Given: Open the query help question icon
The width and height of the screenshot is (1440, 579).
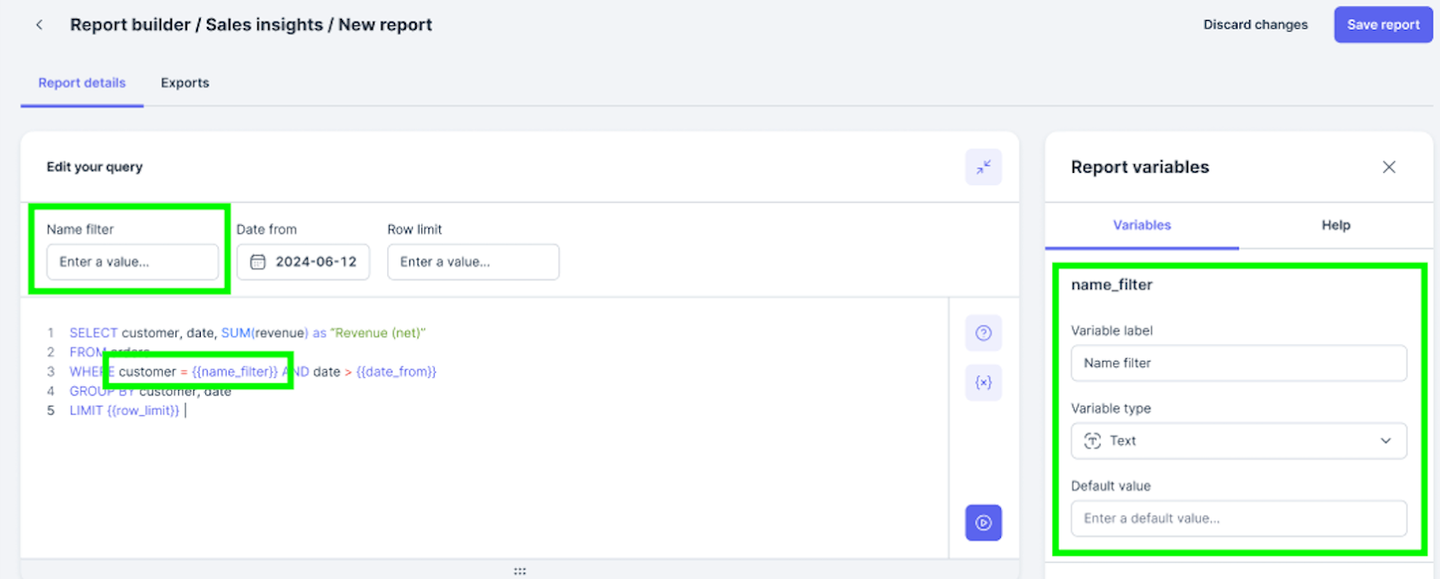Looking at the screenshot, I should click(983, 333).
